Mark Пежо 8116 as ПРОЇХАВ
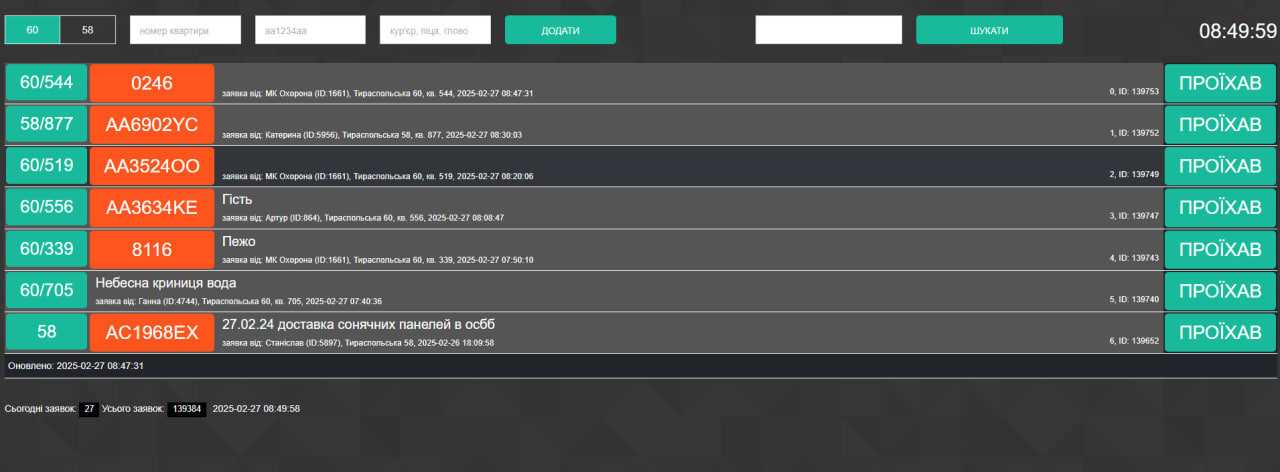 click(x=1220, y=249)
